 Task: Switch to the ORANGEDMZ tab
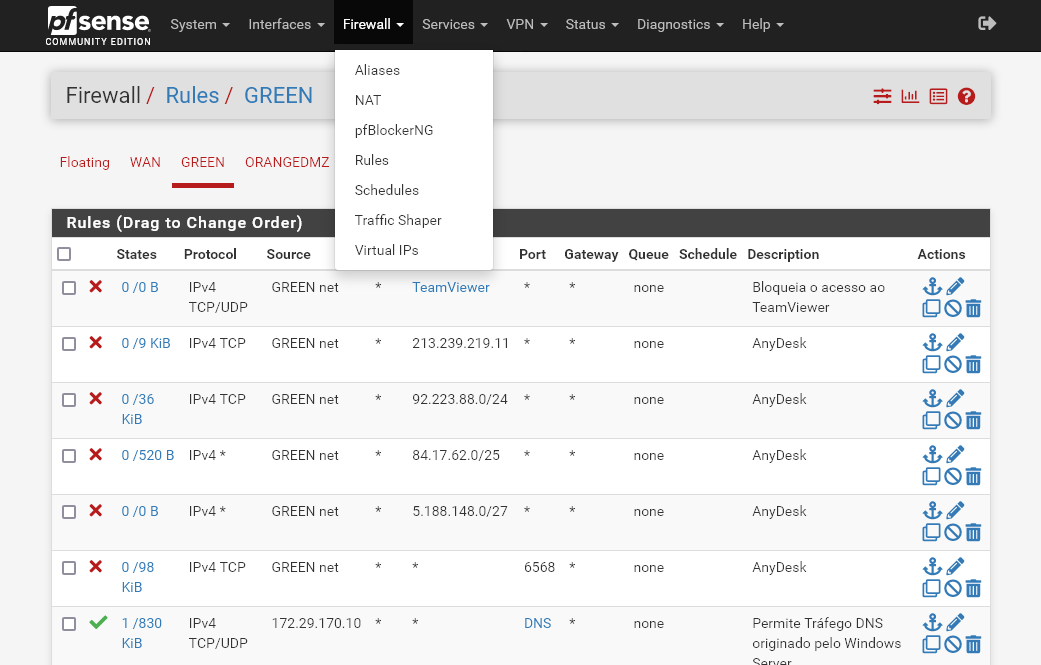287,162
